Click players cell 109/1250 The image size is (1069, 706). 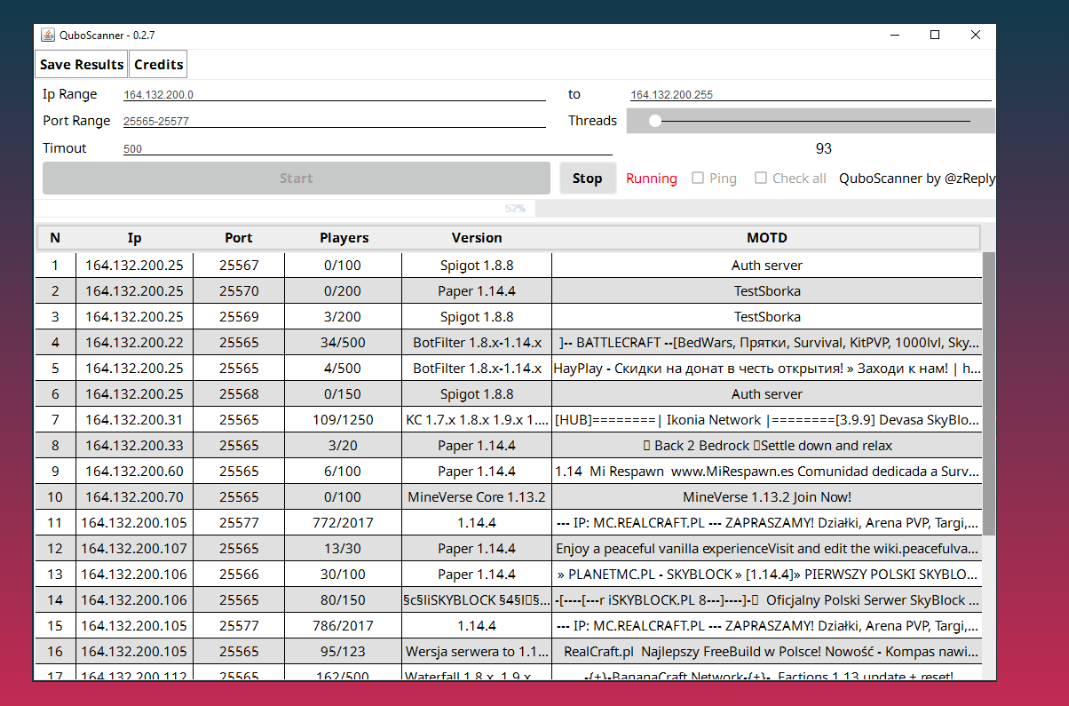click(x=343, y=420)
